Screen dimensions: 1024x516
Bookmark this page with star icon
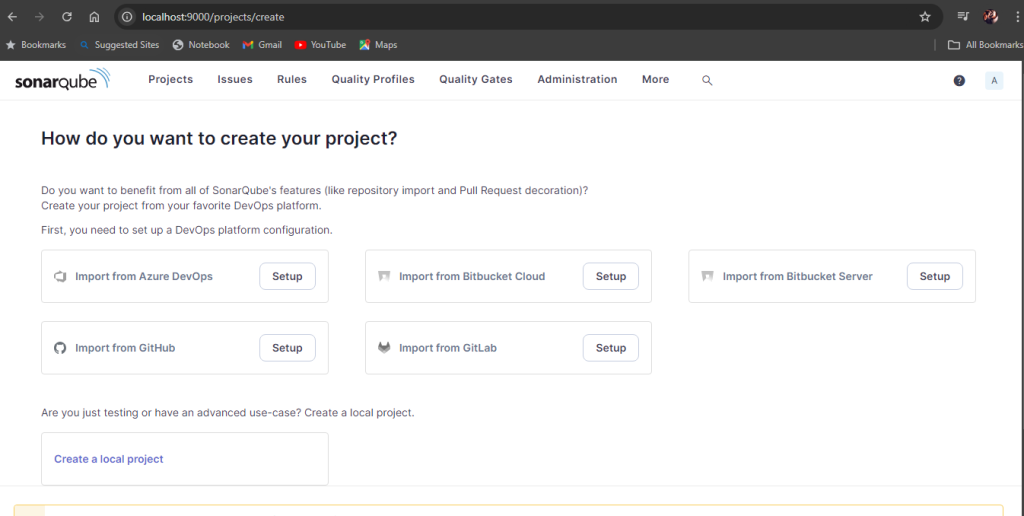tap(925, 17)
